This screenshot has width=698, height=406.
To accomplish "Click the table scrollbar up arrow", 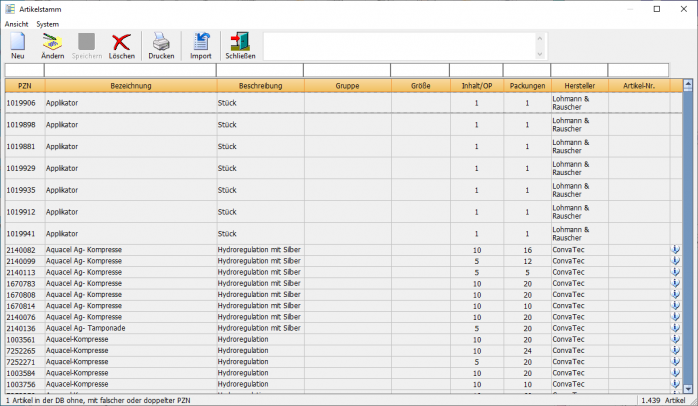I will (688, 84).
